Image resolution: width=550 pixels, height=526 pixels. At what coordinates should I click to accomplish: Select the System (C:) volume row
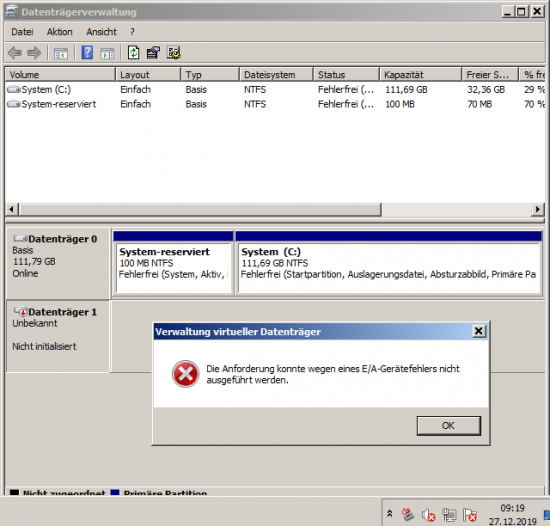tap(275, 90)
